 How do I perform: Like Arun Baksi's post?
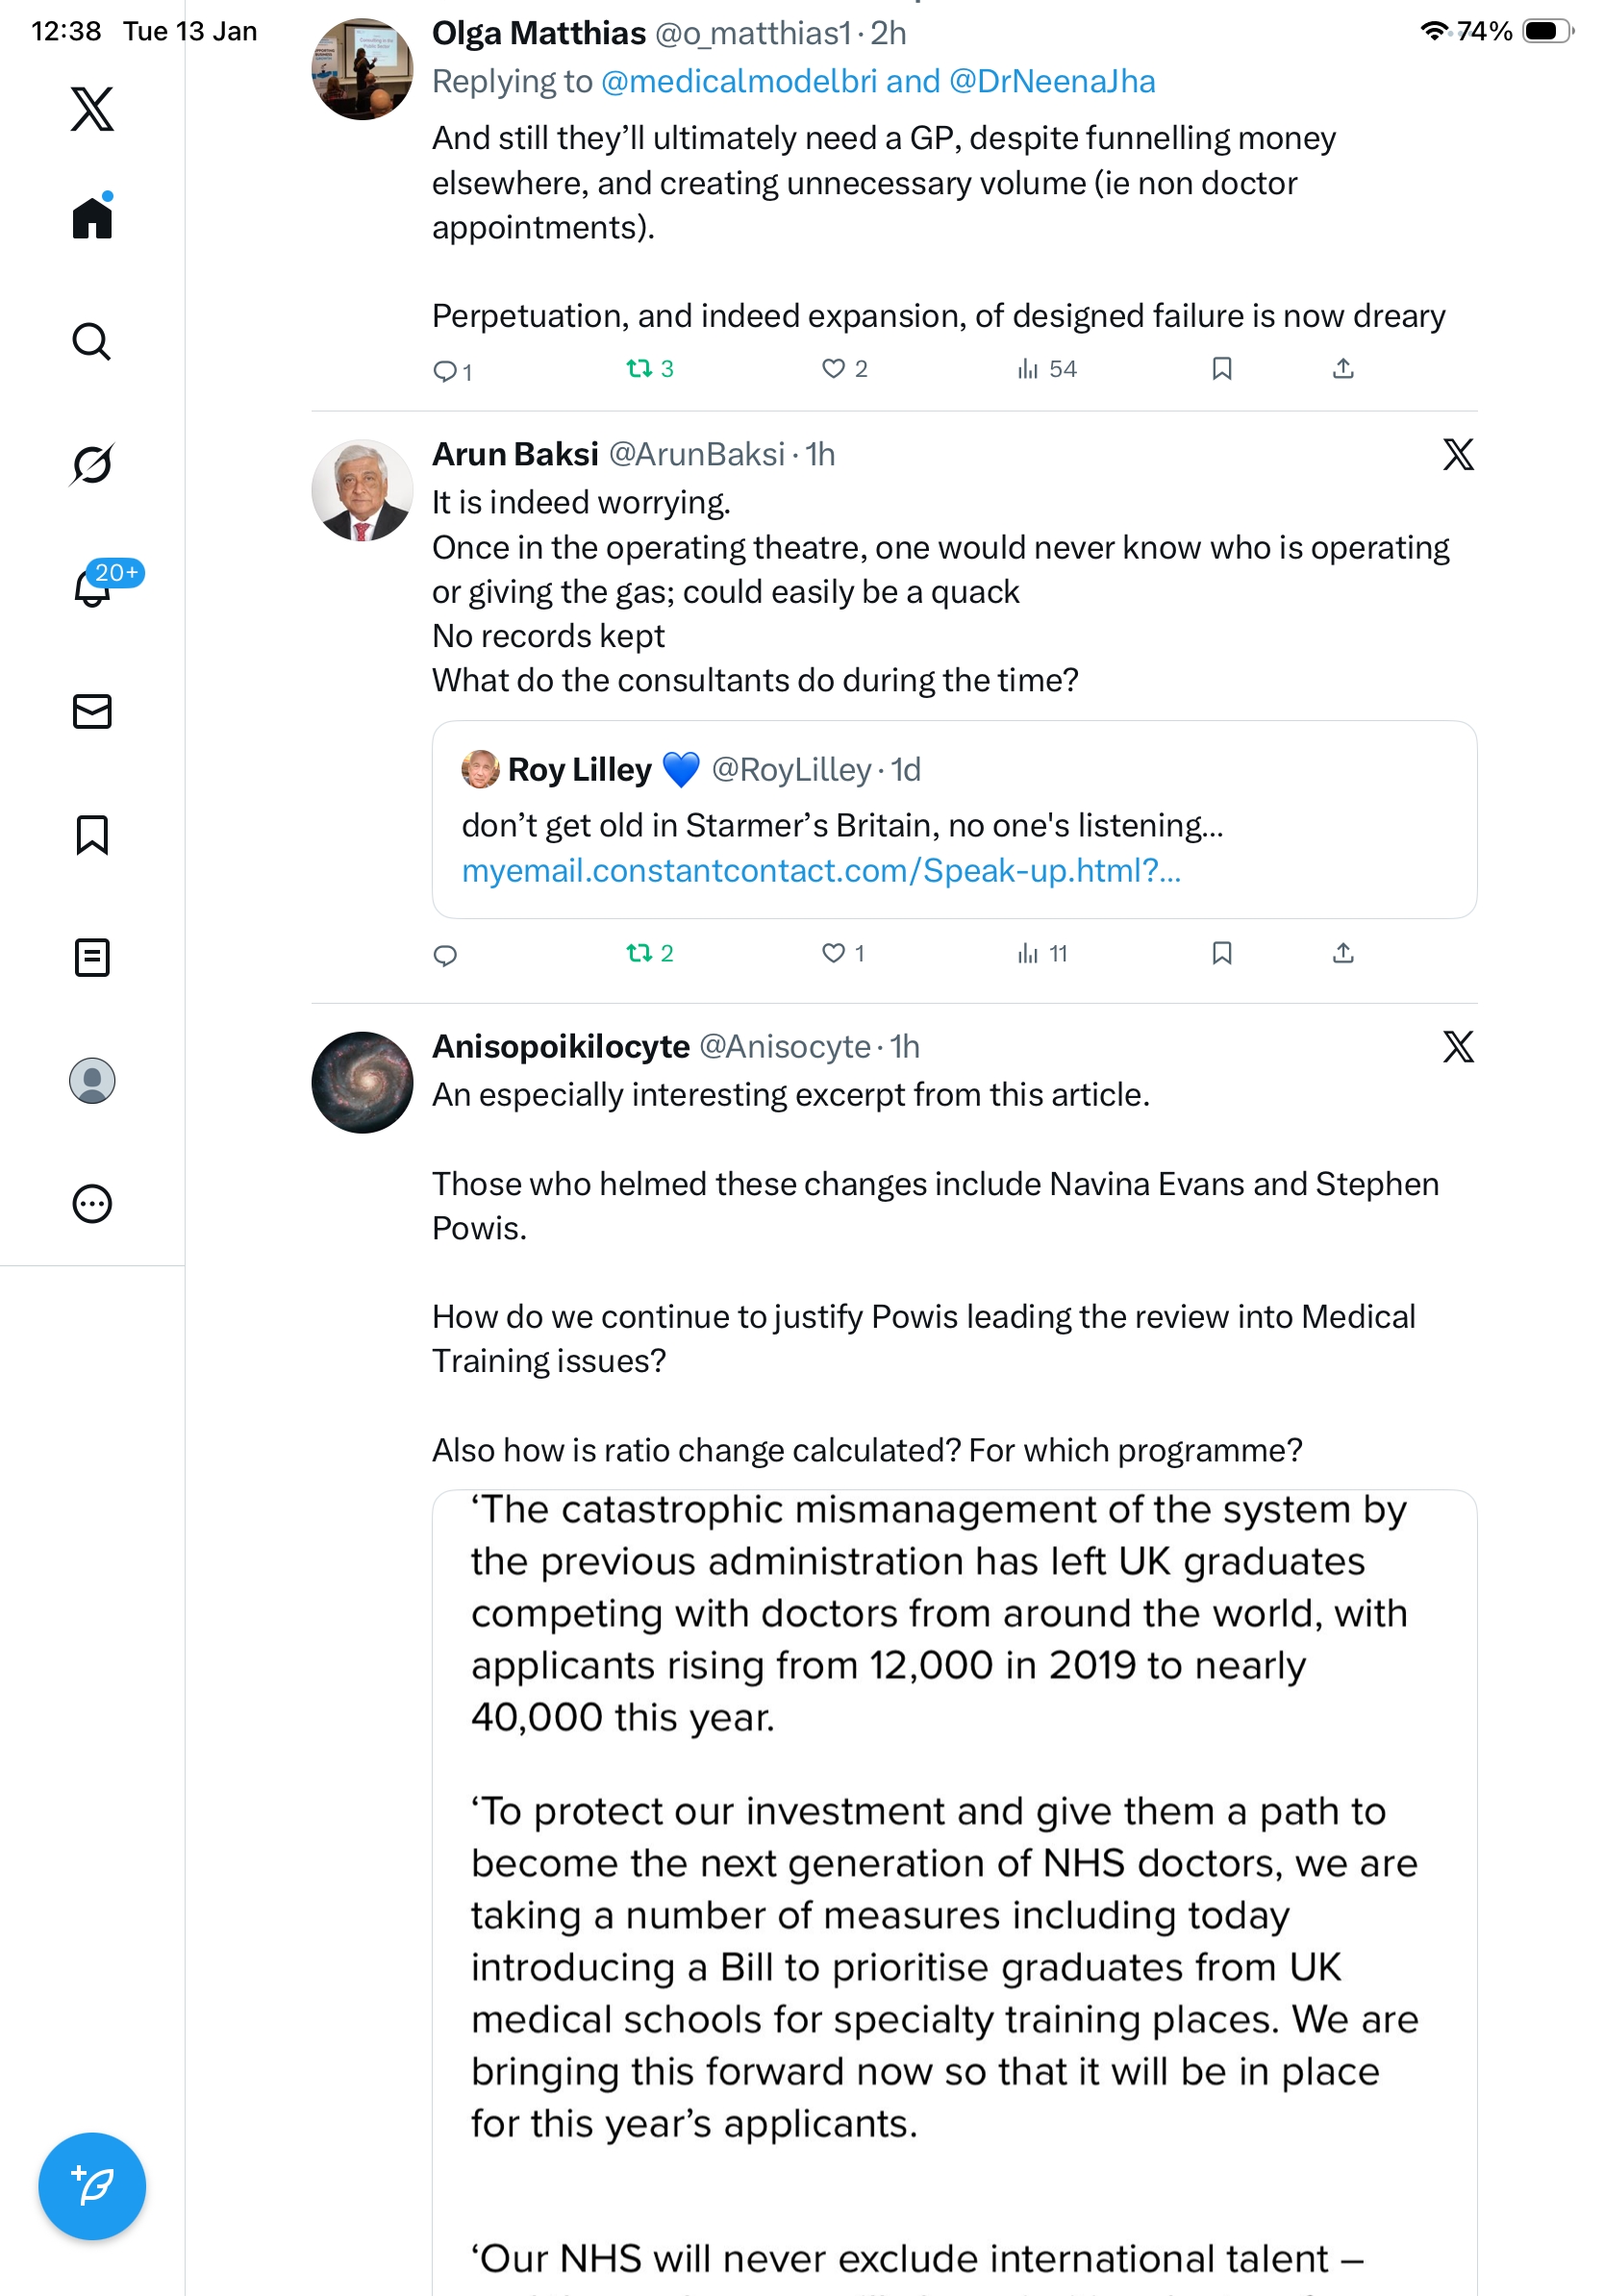tap(833, 953)
